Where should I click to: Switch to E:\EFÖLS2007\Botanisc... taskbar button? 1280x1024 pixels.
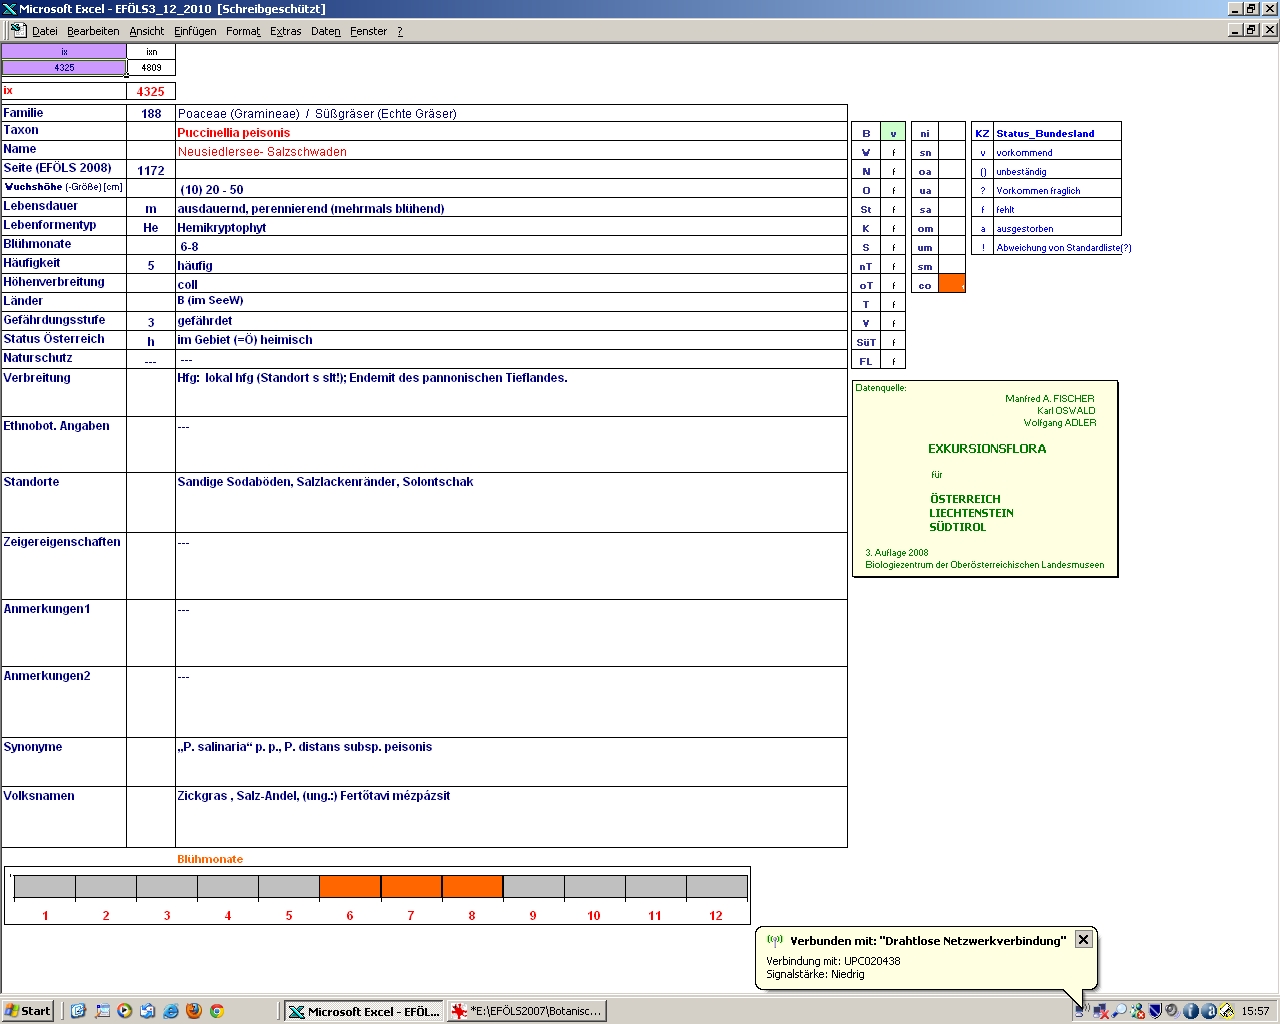click(x=527, y=1011)
